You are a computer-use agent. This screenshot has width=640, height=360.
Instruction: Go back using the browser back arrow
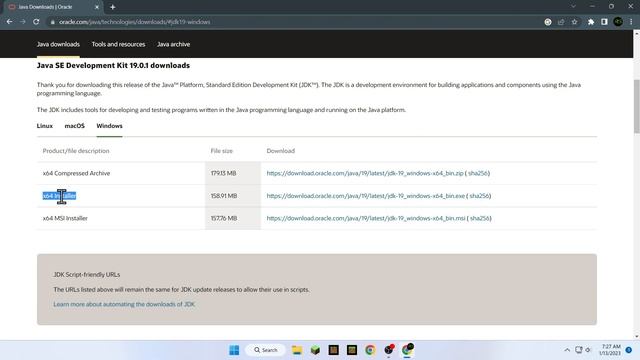(x=9, y=22)
